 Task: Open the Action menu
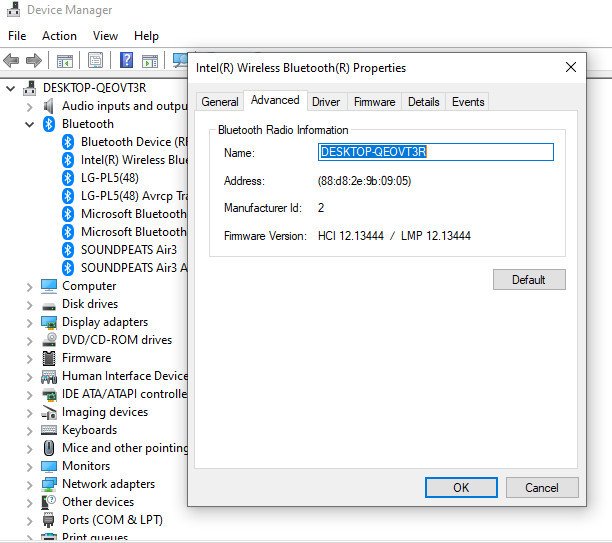pos(59,35)
